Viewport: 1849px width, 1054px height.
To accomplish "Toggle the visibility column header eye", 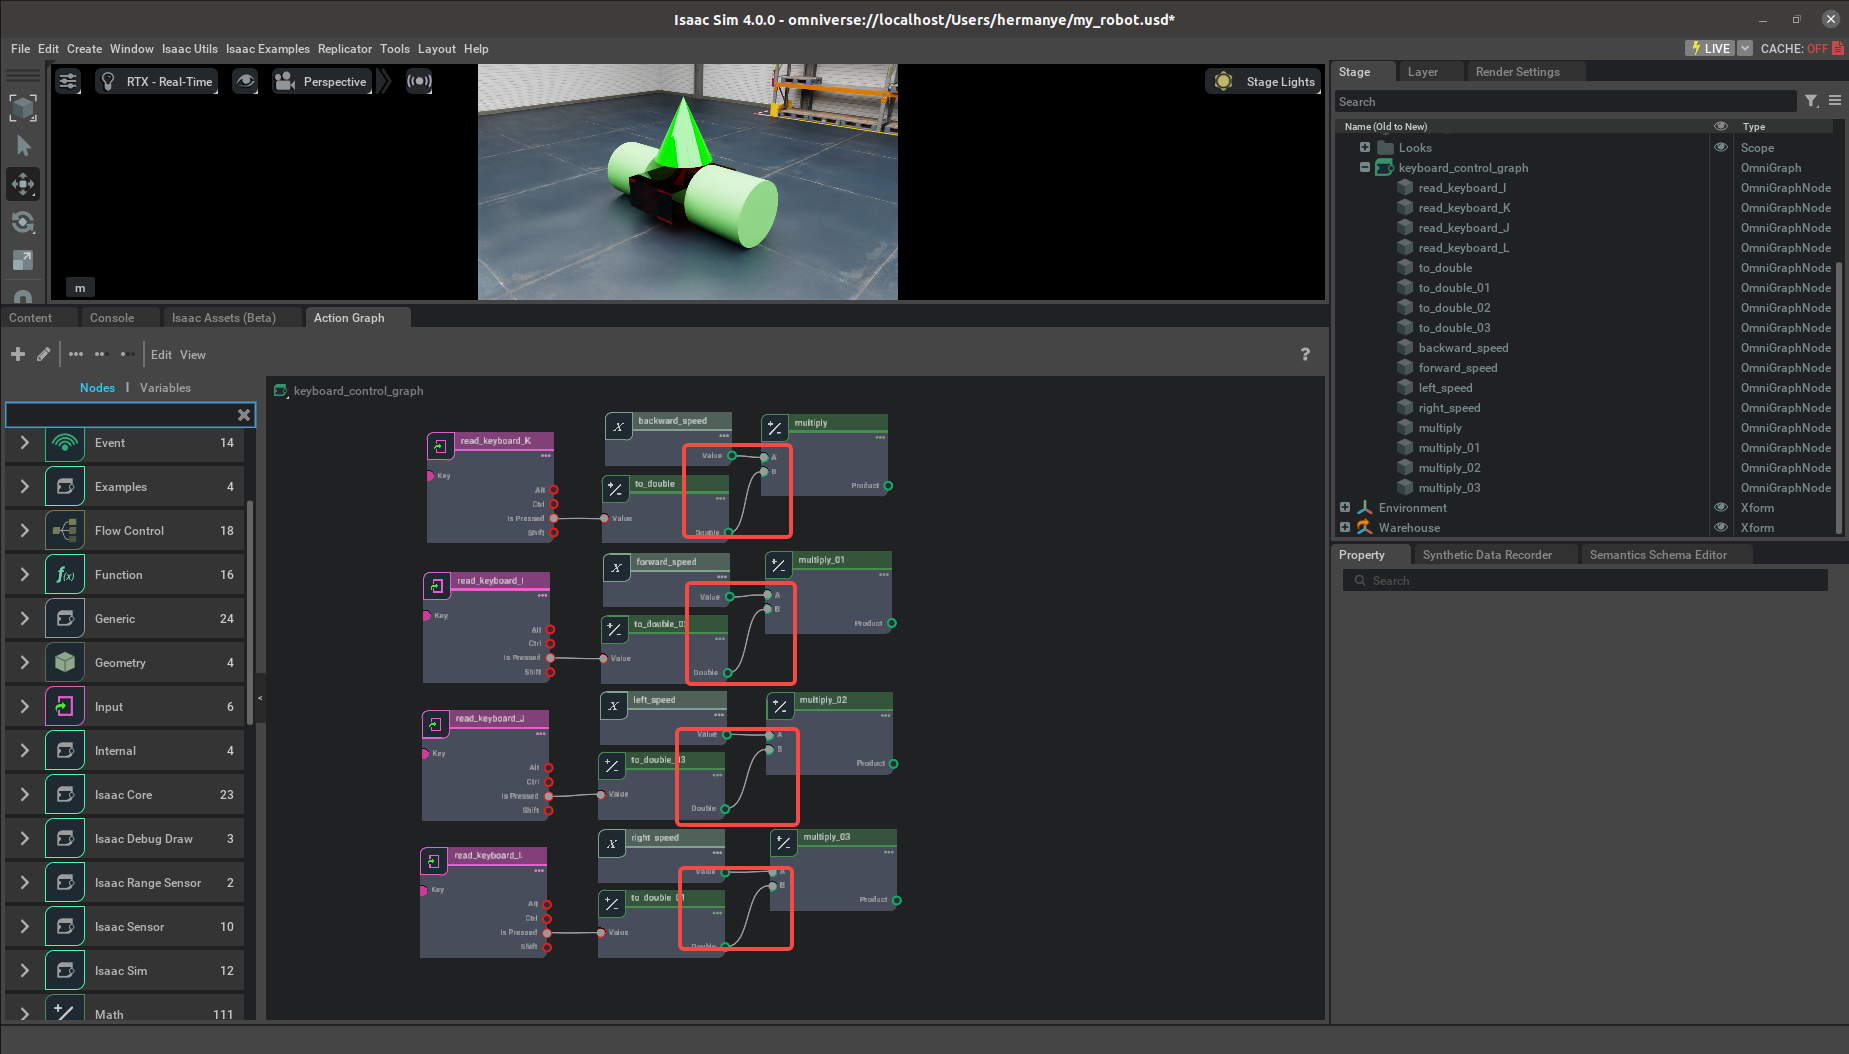I will (1721, 126).
